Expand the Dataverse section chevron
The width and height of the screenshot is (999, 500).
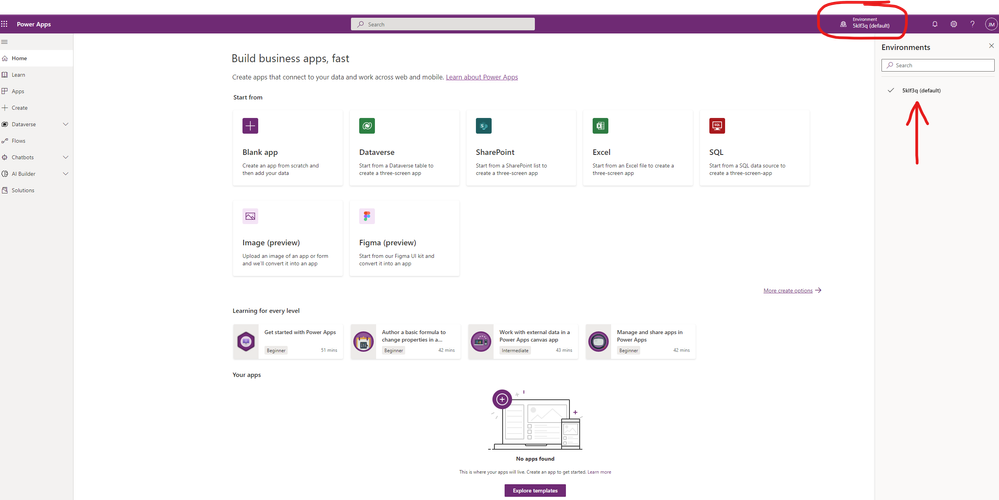65,124
